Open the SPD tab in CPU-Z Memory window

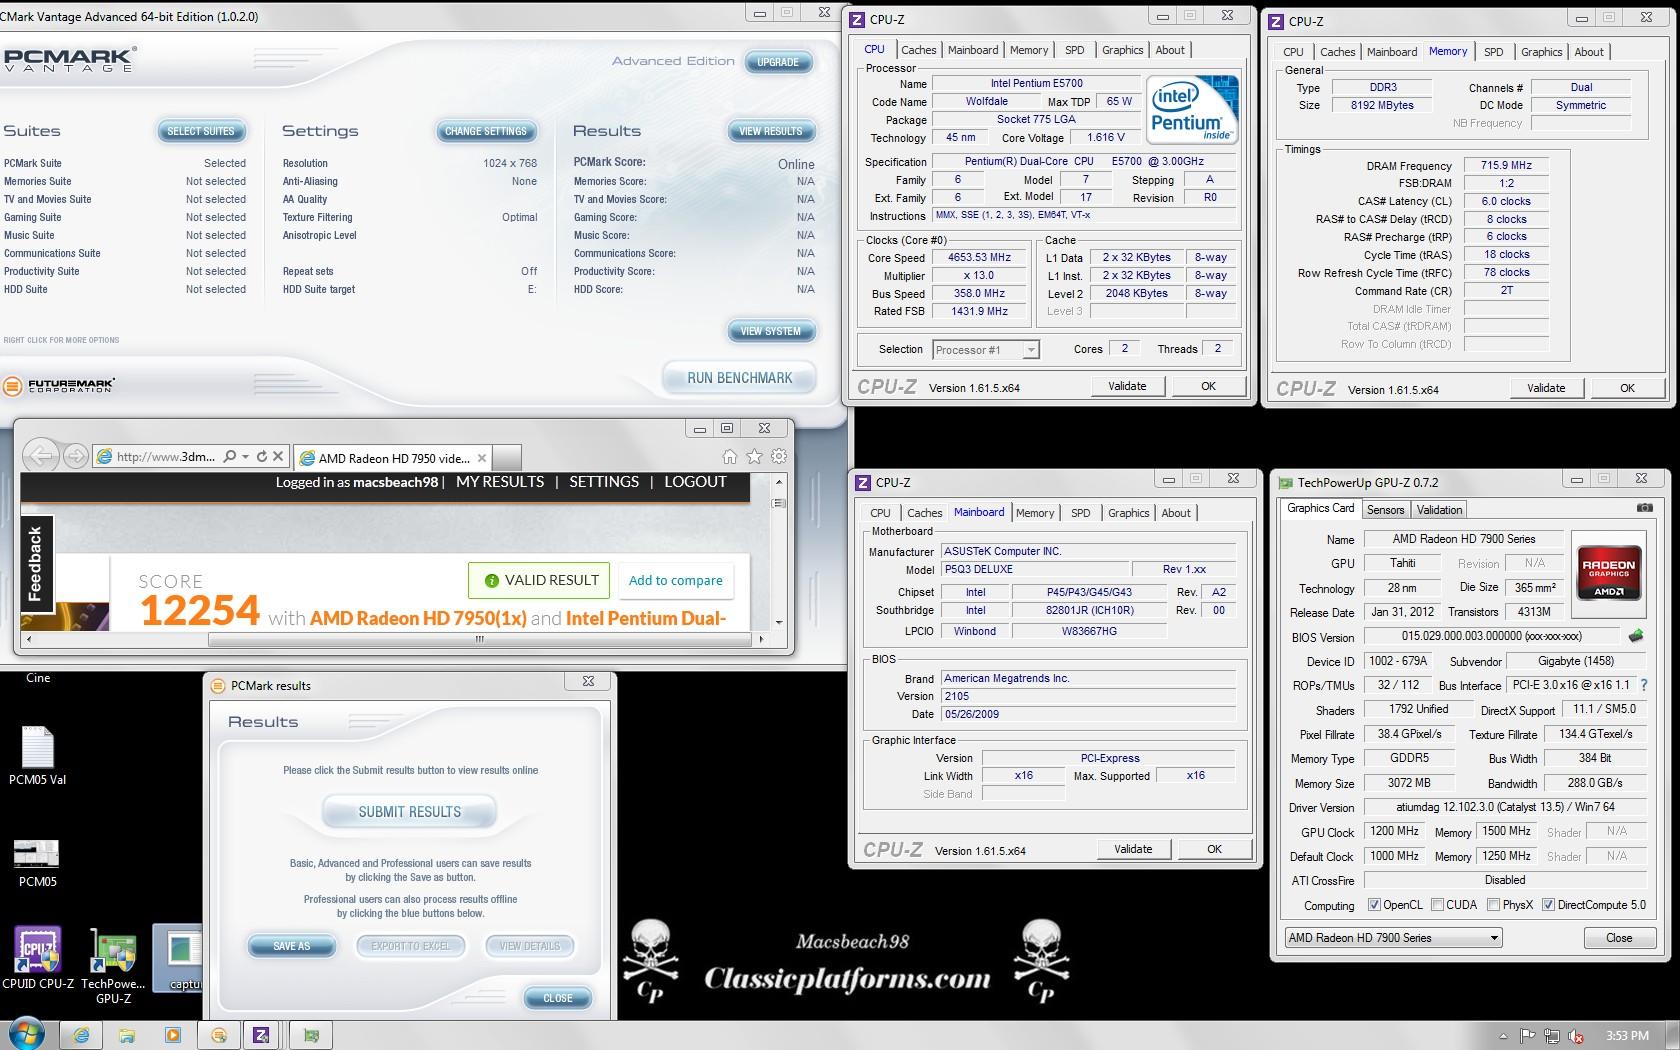[x=1493, y=52]
